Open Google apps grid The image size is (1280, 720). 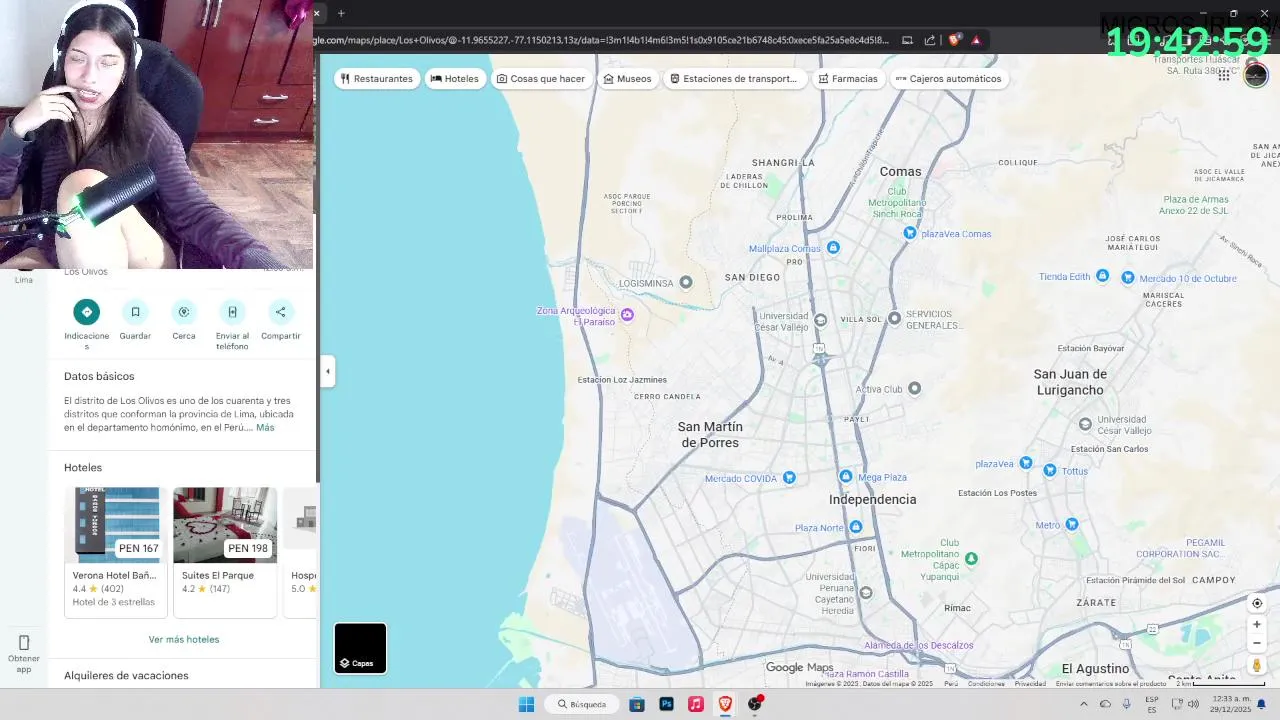(1224, 75)
